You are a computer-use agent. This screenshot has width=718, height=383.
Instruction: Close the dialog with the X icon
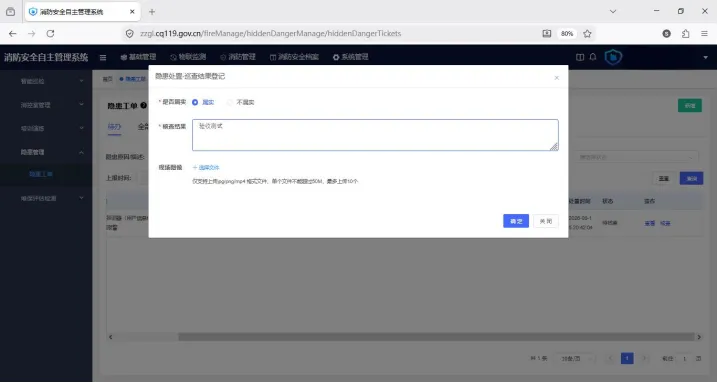pyautogui.click(x=556, y=78)
